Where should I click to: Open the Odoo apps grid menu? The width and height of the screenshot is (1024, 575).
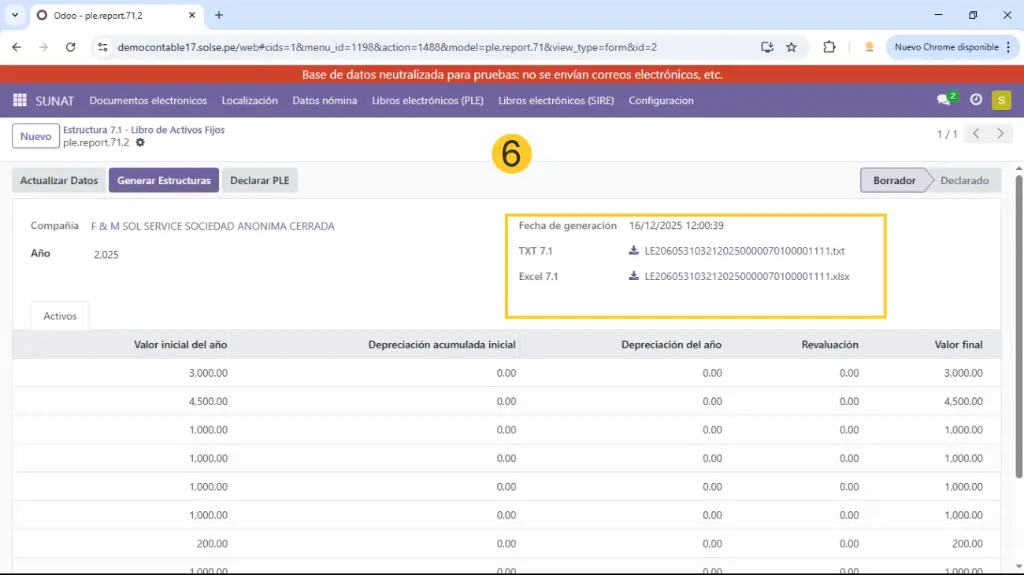(19, 100)
